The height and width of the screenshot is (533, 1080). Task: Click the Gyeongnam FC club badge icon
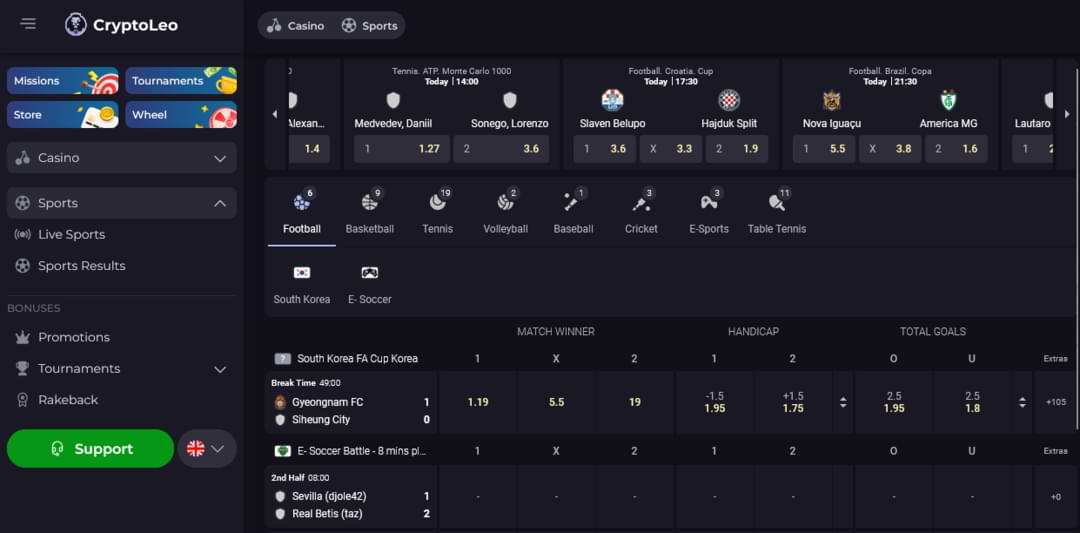280,402
